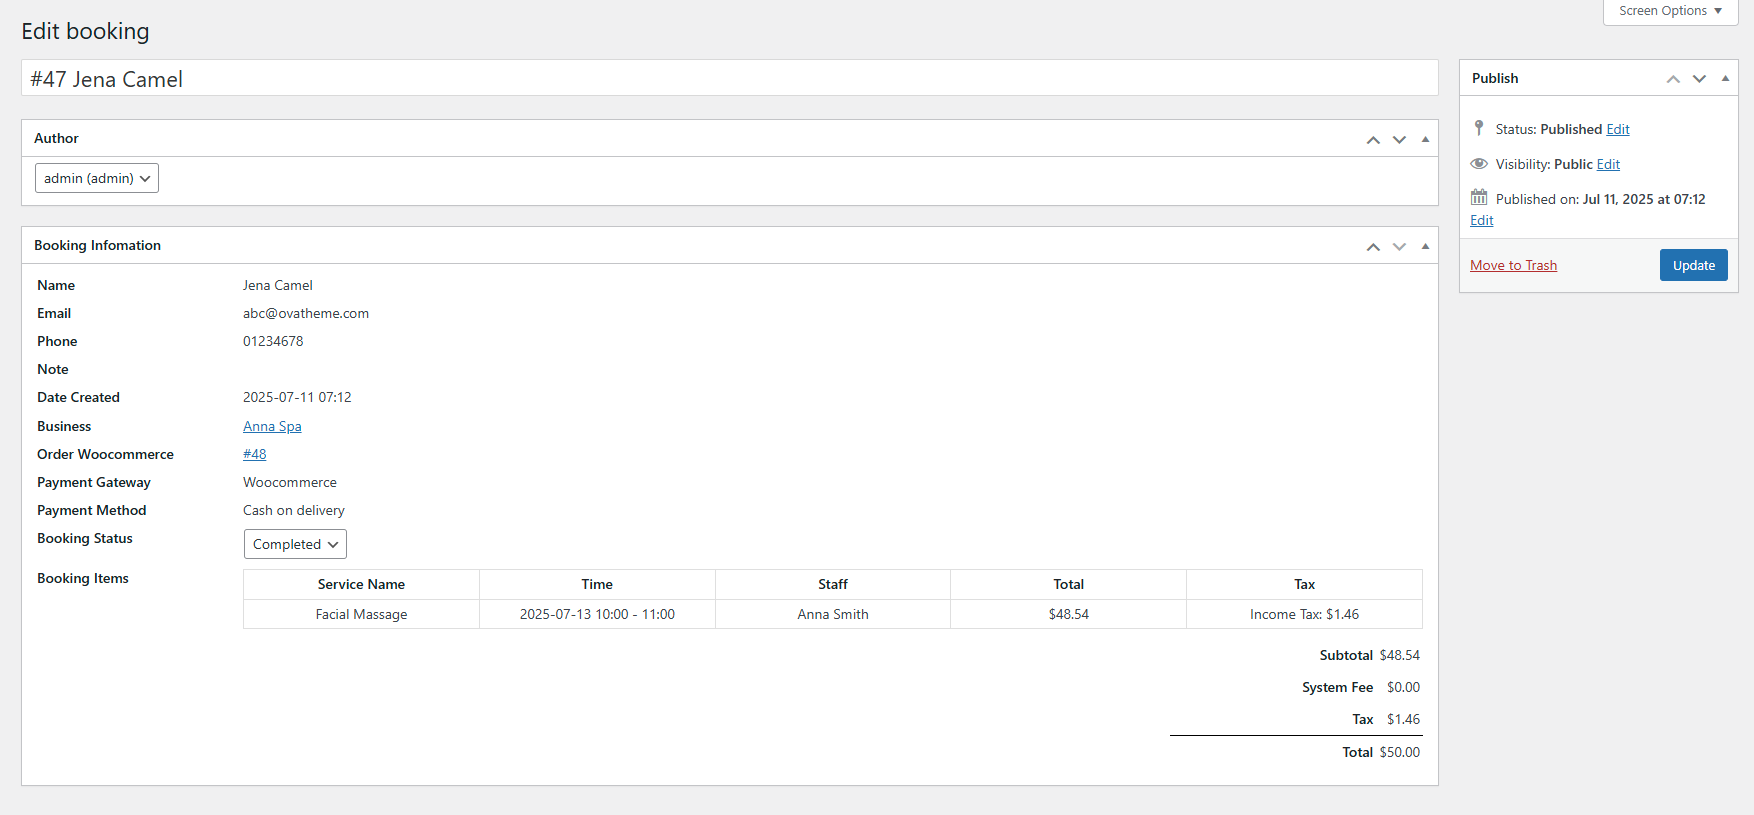Collapse the Author panel with triangle toggle
The height and width of the screenshot is (815, 1754).
click(x=1425, y=139)
